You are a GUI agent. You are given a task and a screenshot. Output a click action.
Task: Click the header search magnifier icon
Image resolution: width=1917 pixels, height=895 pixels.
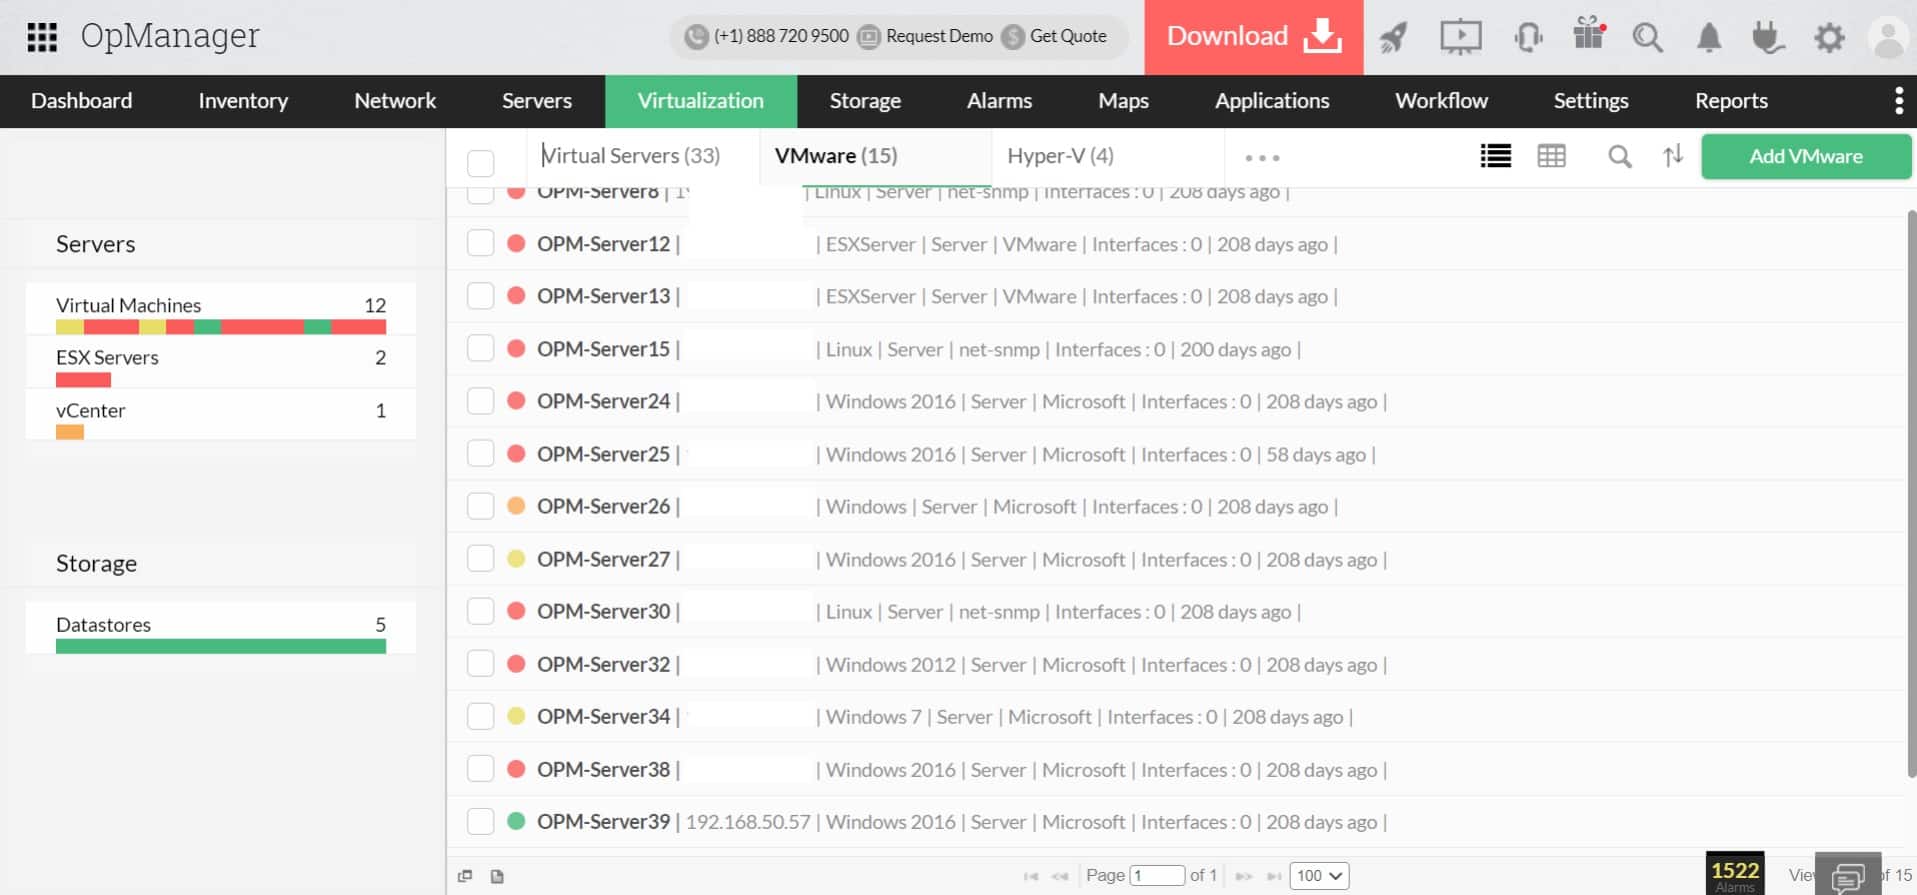point(1647,38)
